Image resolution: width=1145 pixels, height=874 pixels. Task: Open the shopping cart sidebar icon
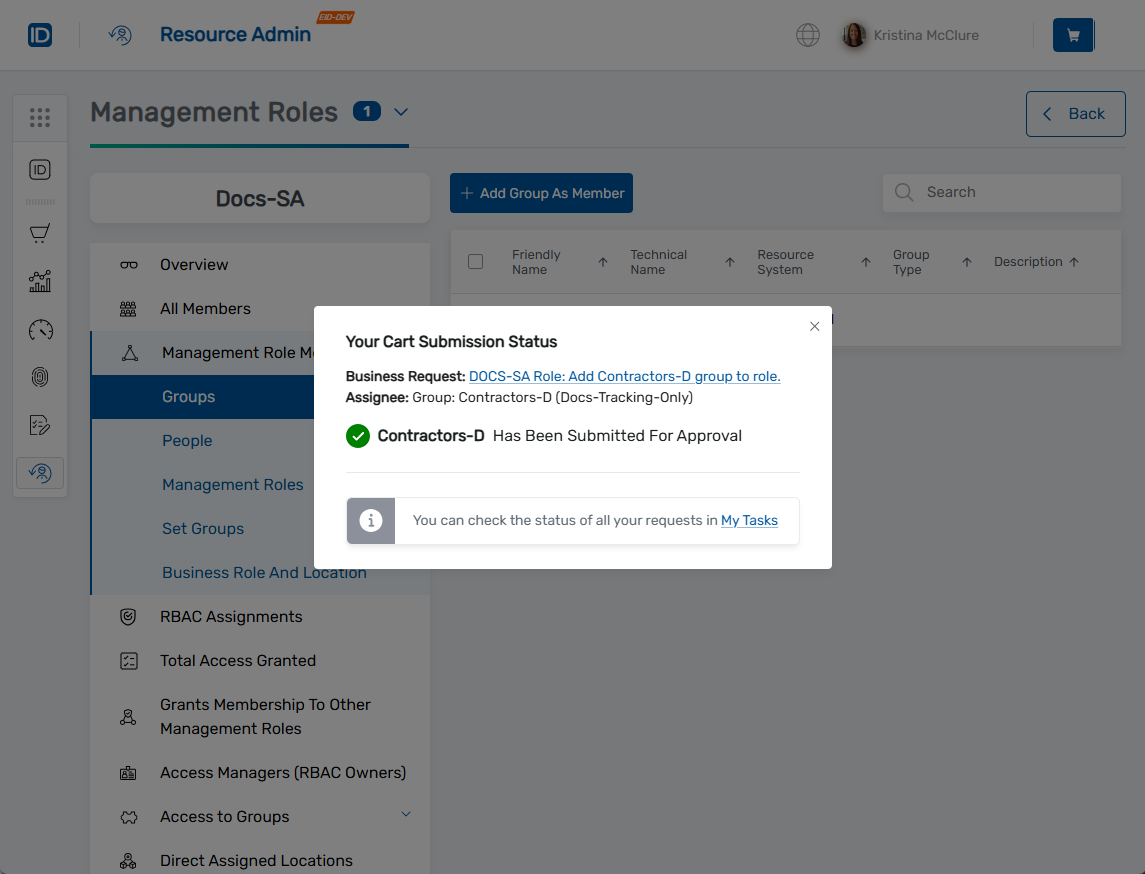(40, 232)
